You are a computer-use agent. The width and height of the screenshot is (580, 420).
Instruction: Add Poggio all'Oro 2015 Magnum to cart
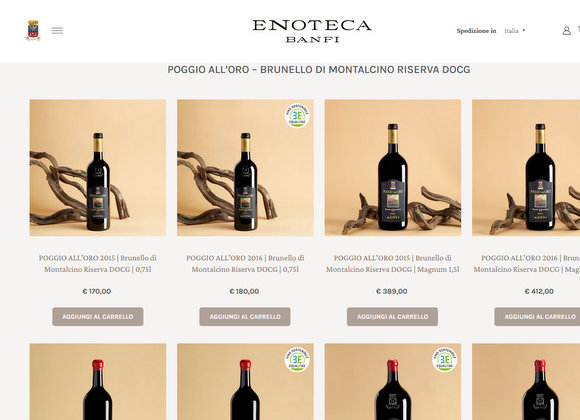pos(392,317)
